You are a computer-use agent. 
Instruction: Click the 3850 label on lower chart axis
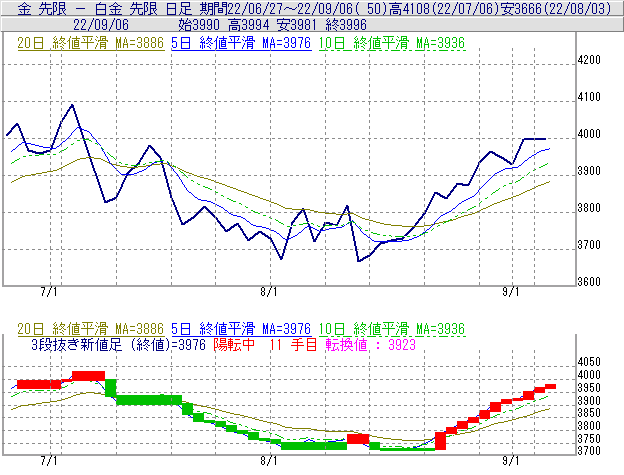pos(589,413)
